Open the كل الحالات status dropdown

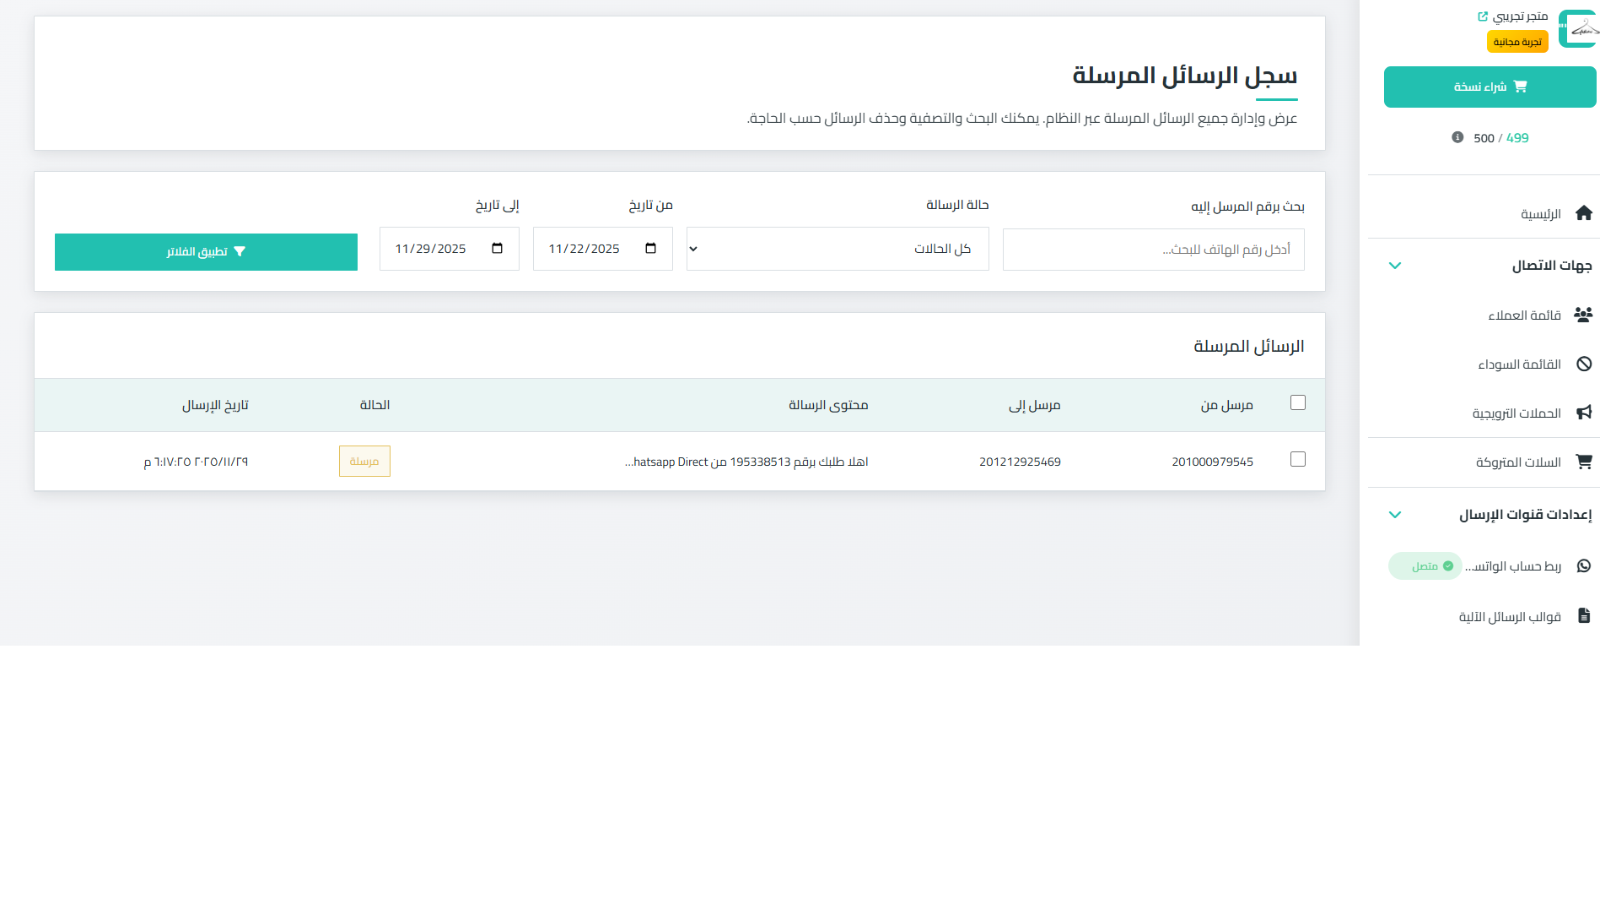click(836, 248)
